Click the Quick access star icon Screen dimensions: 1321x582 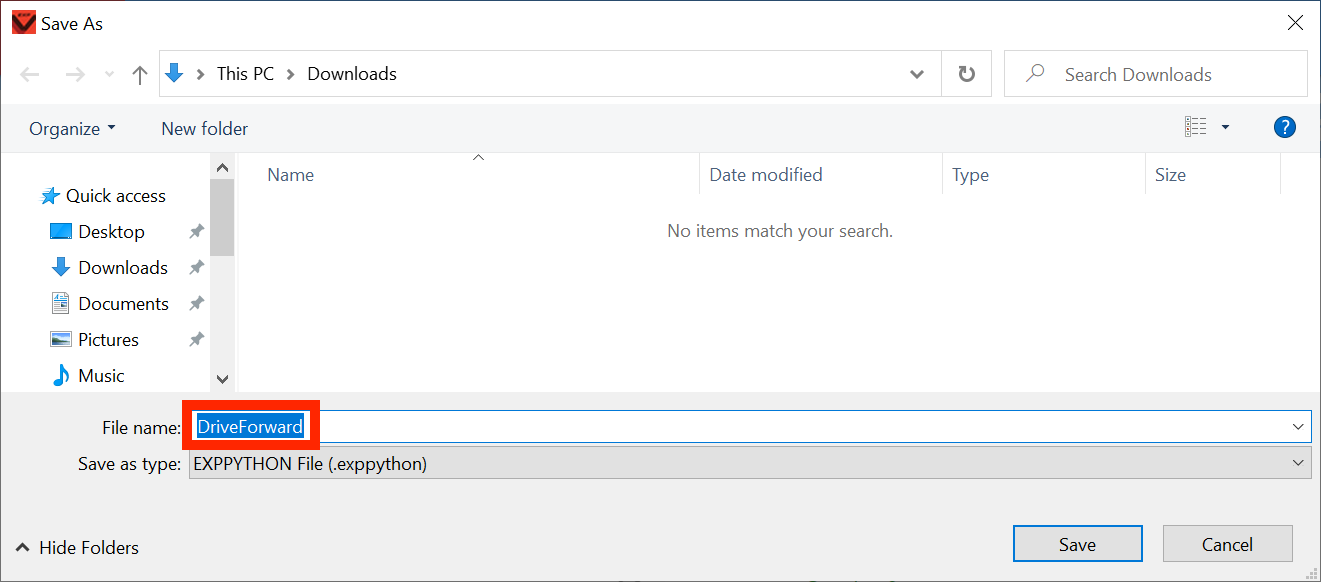pos(50,196)
